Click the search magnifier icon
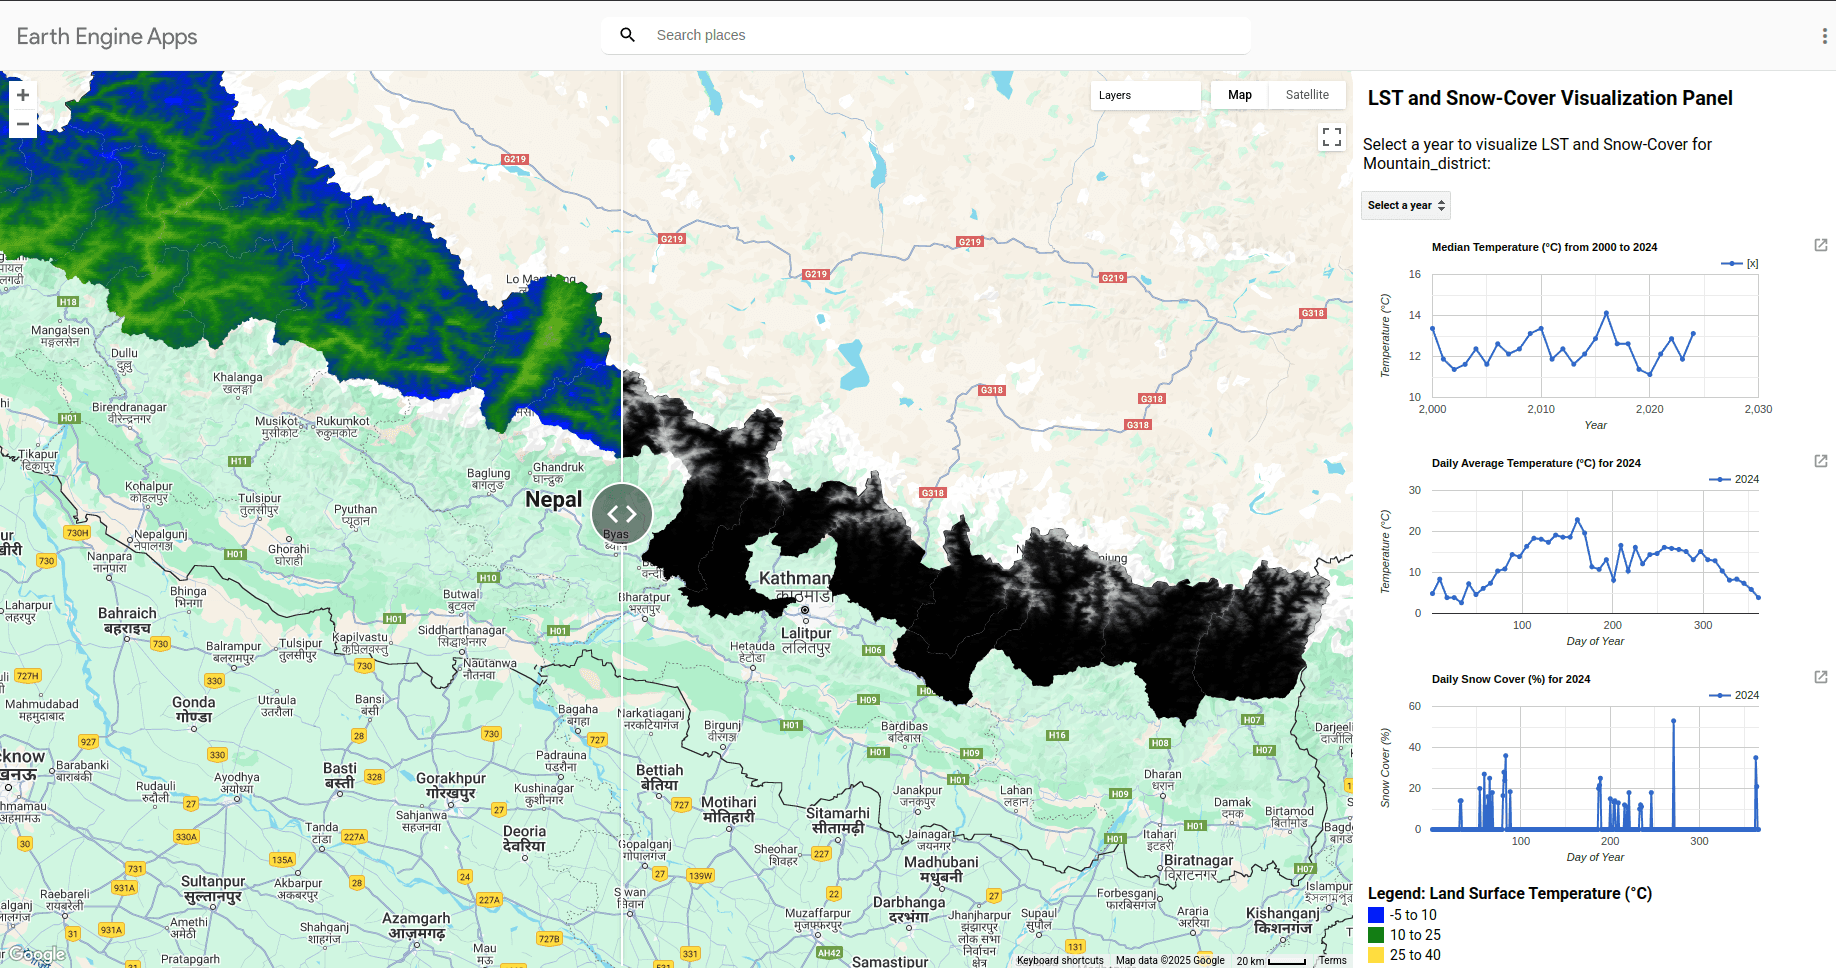 [x=627, y=35]
